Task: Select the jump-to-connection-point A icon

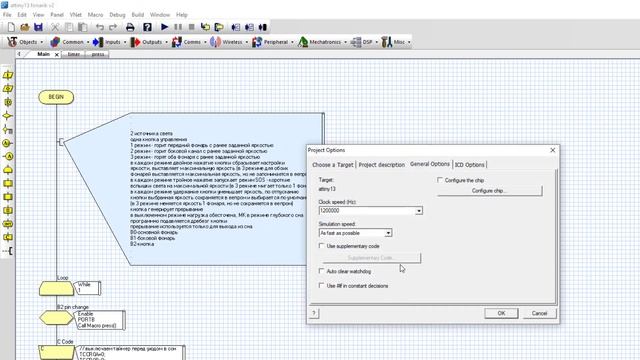Action: click(x=8, y=156)
